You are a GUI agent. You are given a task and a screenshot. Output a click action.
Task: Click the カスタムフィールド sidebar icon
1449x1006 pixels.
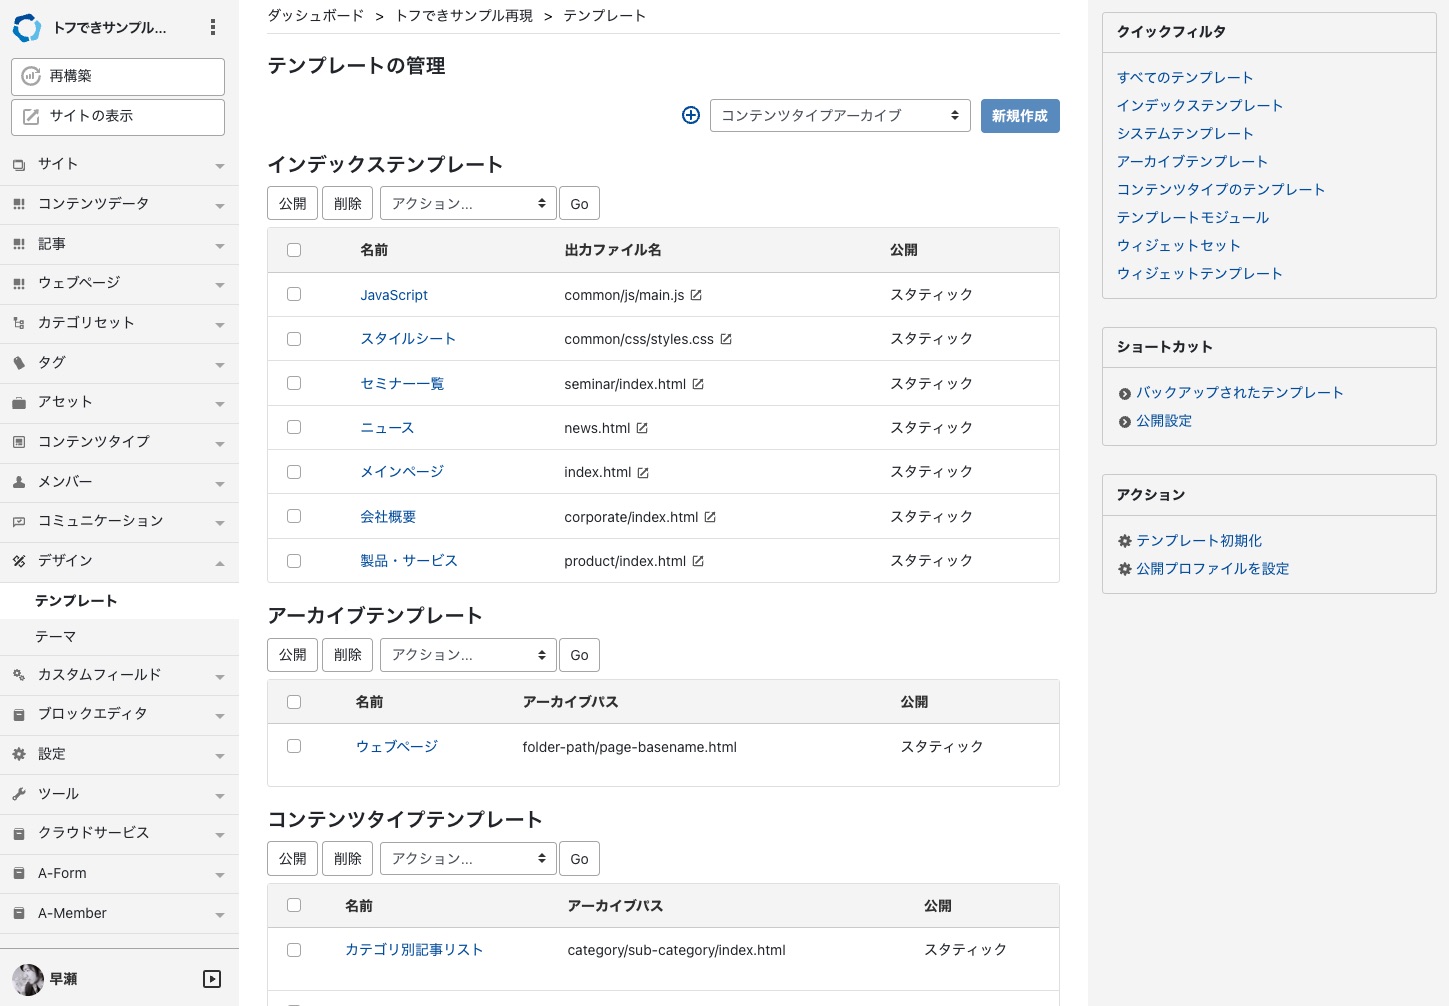(x=19, y=675)
